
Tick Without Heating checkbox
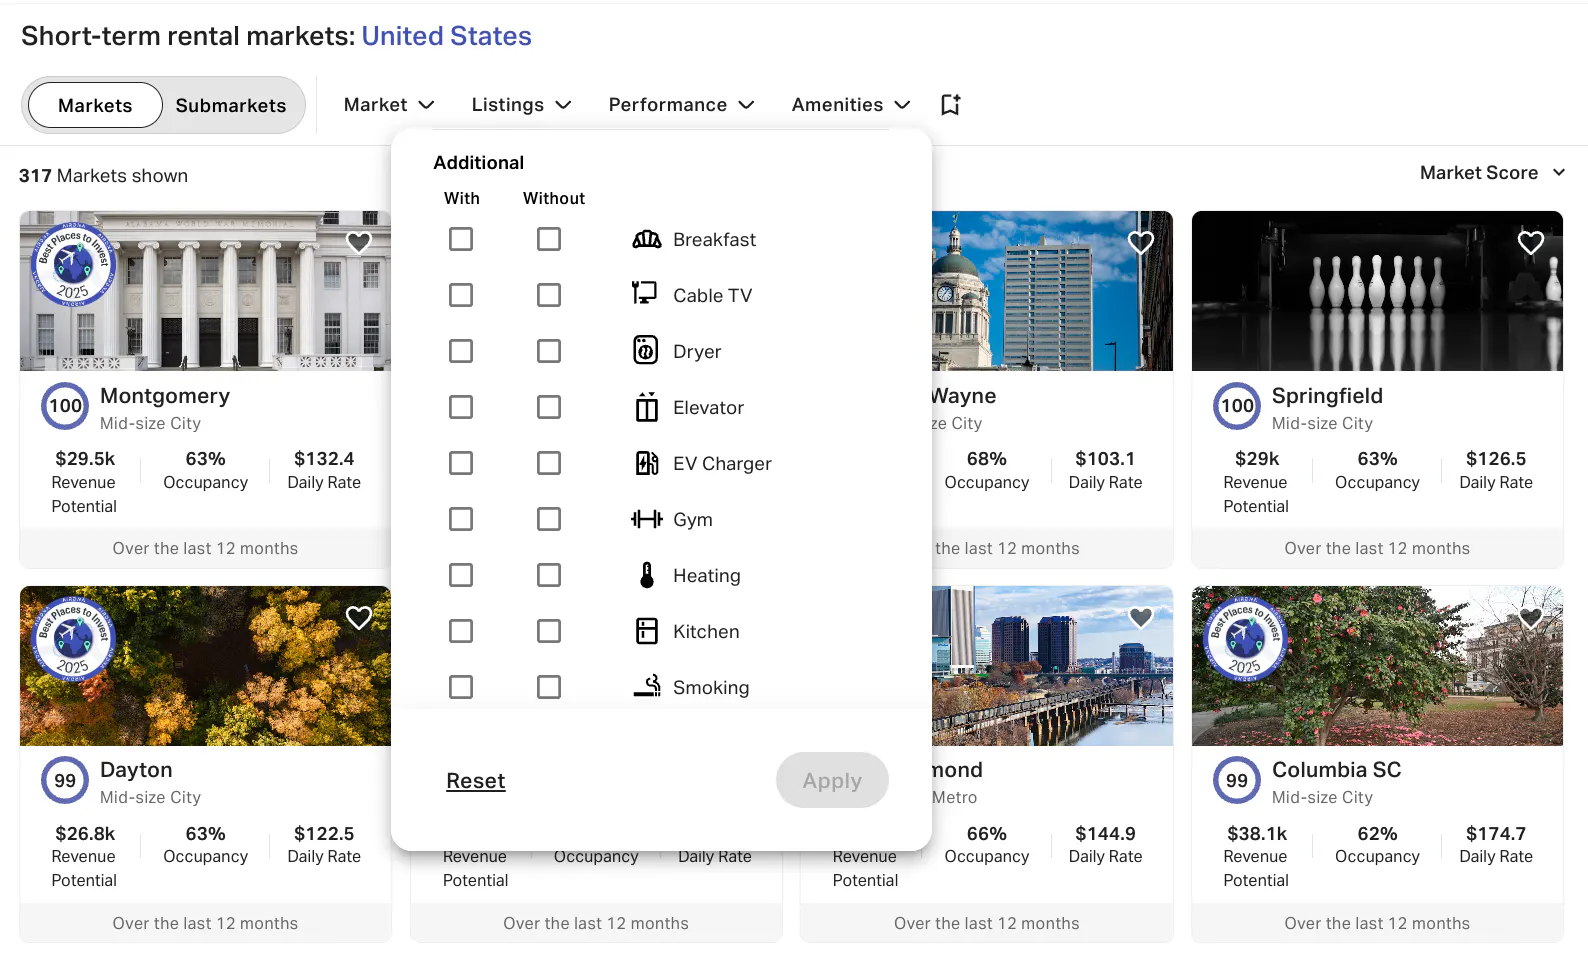click(x=549, y=575)
